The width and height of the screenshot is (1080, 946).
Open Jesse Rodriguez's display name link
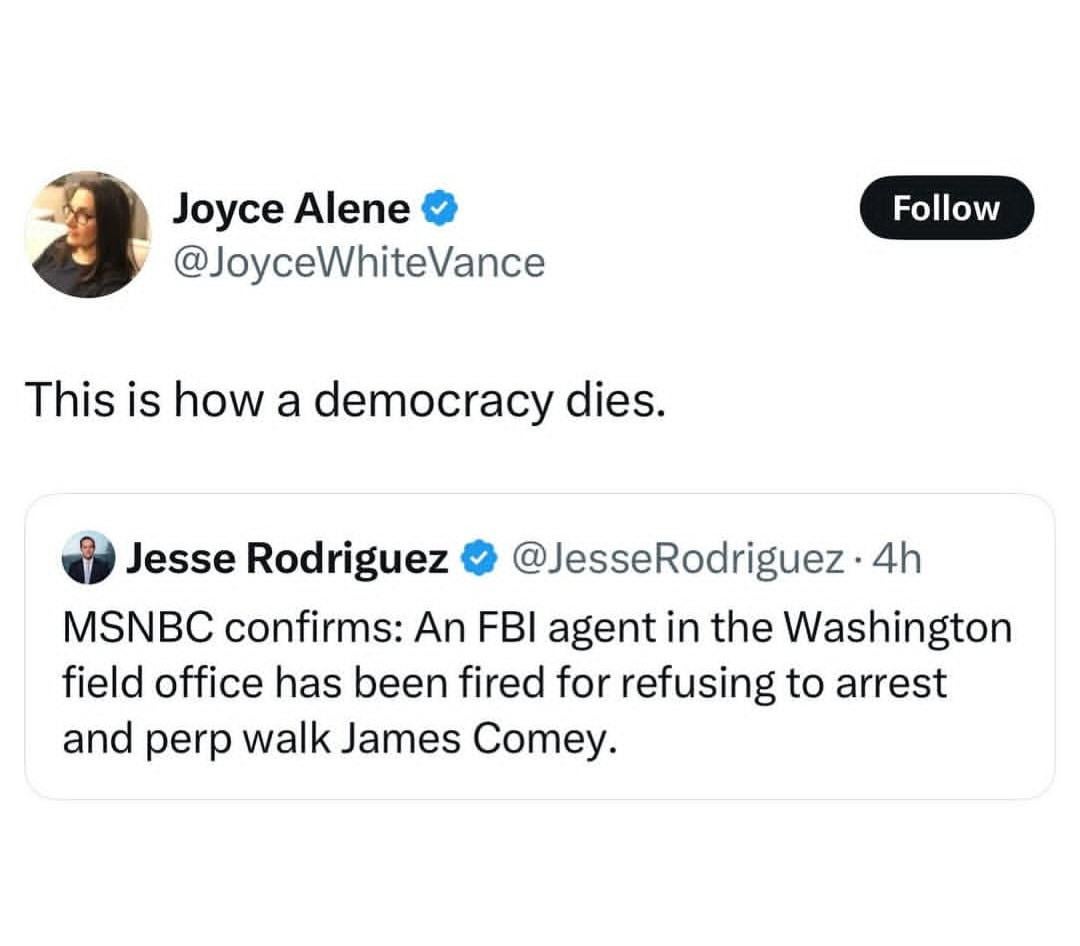pyautogui.click(x=286, y=558)
